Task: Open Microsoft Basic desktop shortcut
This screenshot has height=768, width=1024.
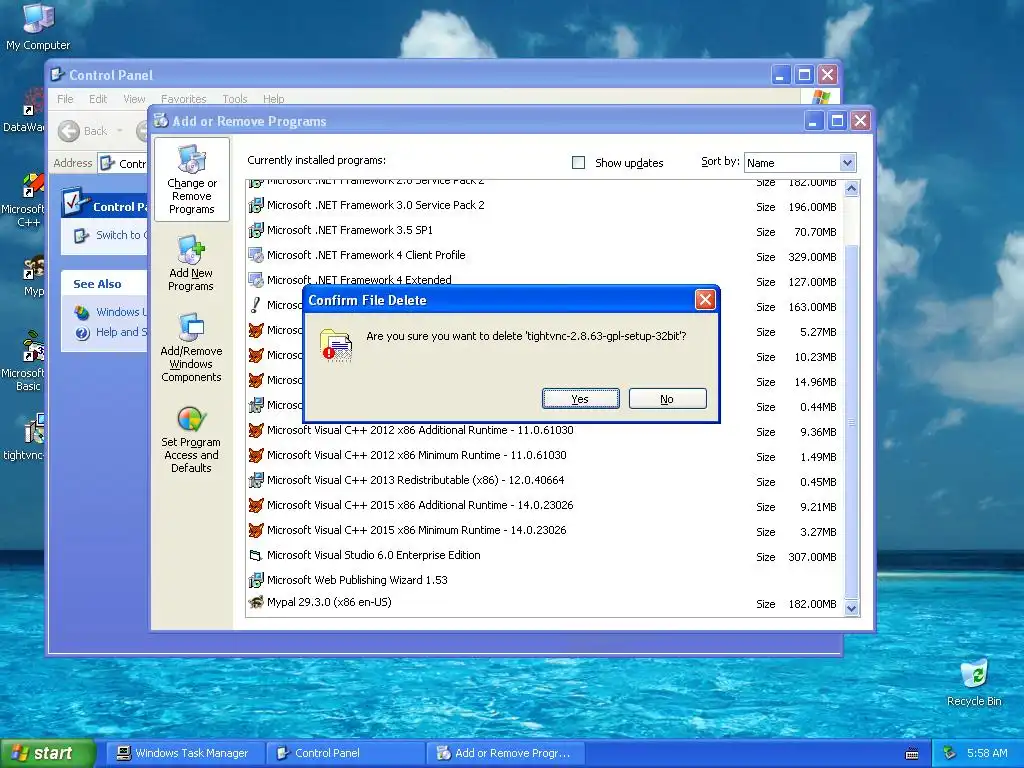Action: pos(24,360)
